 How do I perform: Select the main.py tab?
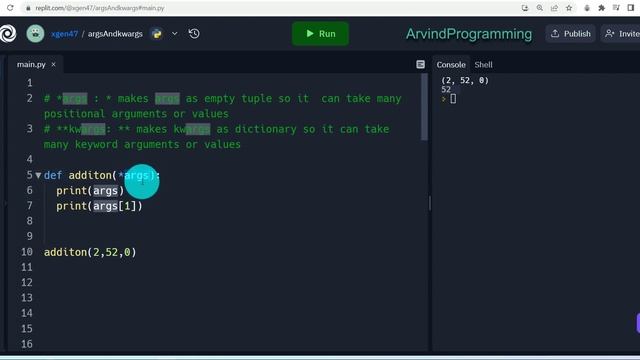[x=31, y=64]
